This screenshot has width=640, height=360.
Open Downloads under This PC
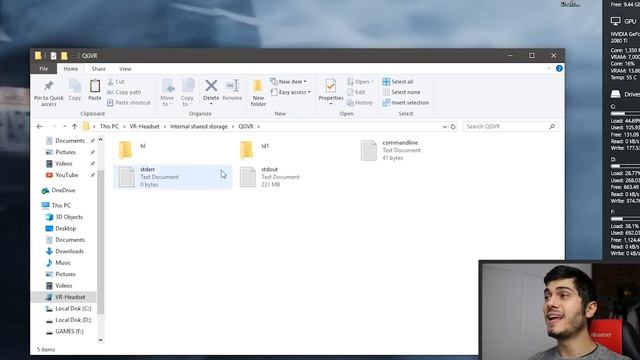click(x=65, y=251)
